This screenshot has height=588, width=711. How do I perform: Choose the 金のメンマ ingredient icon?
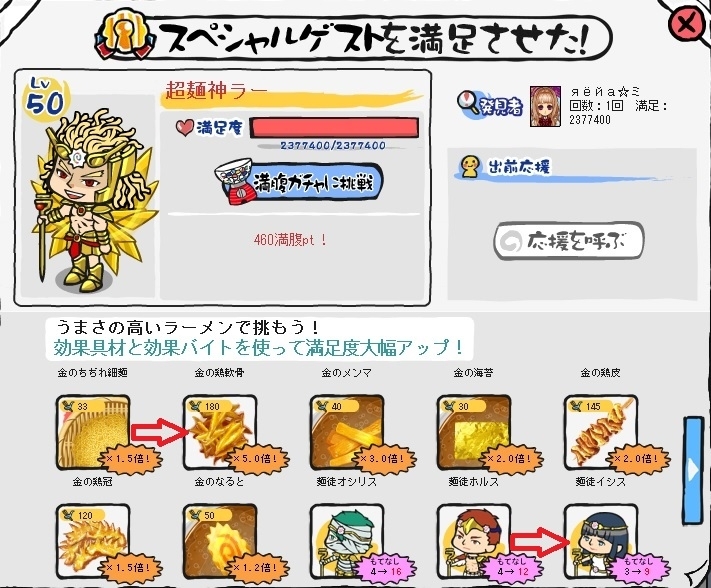(x=347, y=432)
